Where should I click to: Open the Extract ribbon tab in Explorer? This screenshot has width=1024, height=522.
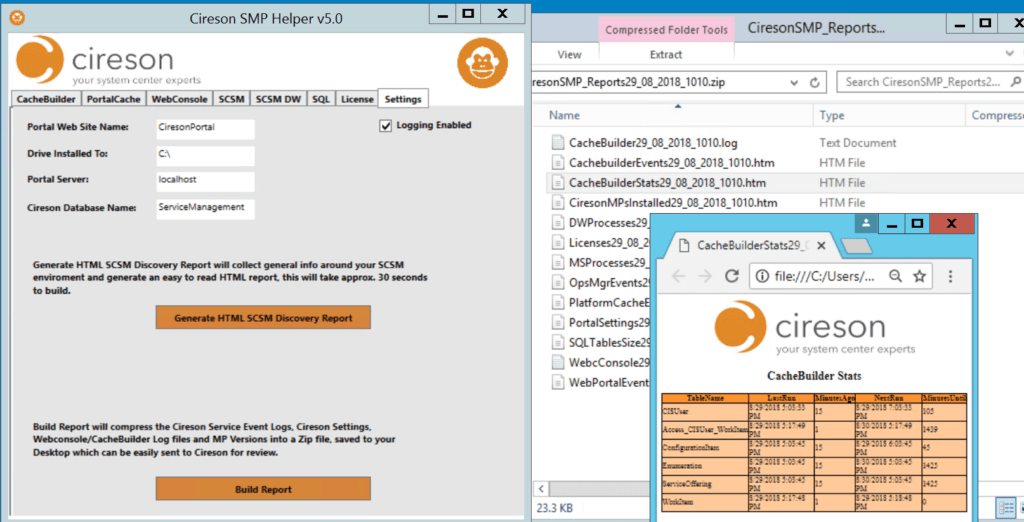(x=666, y=55)
